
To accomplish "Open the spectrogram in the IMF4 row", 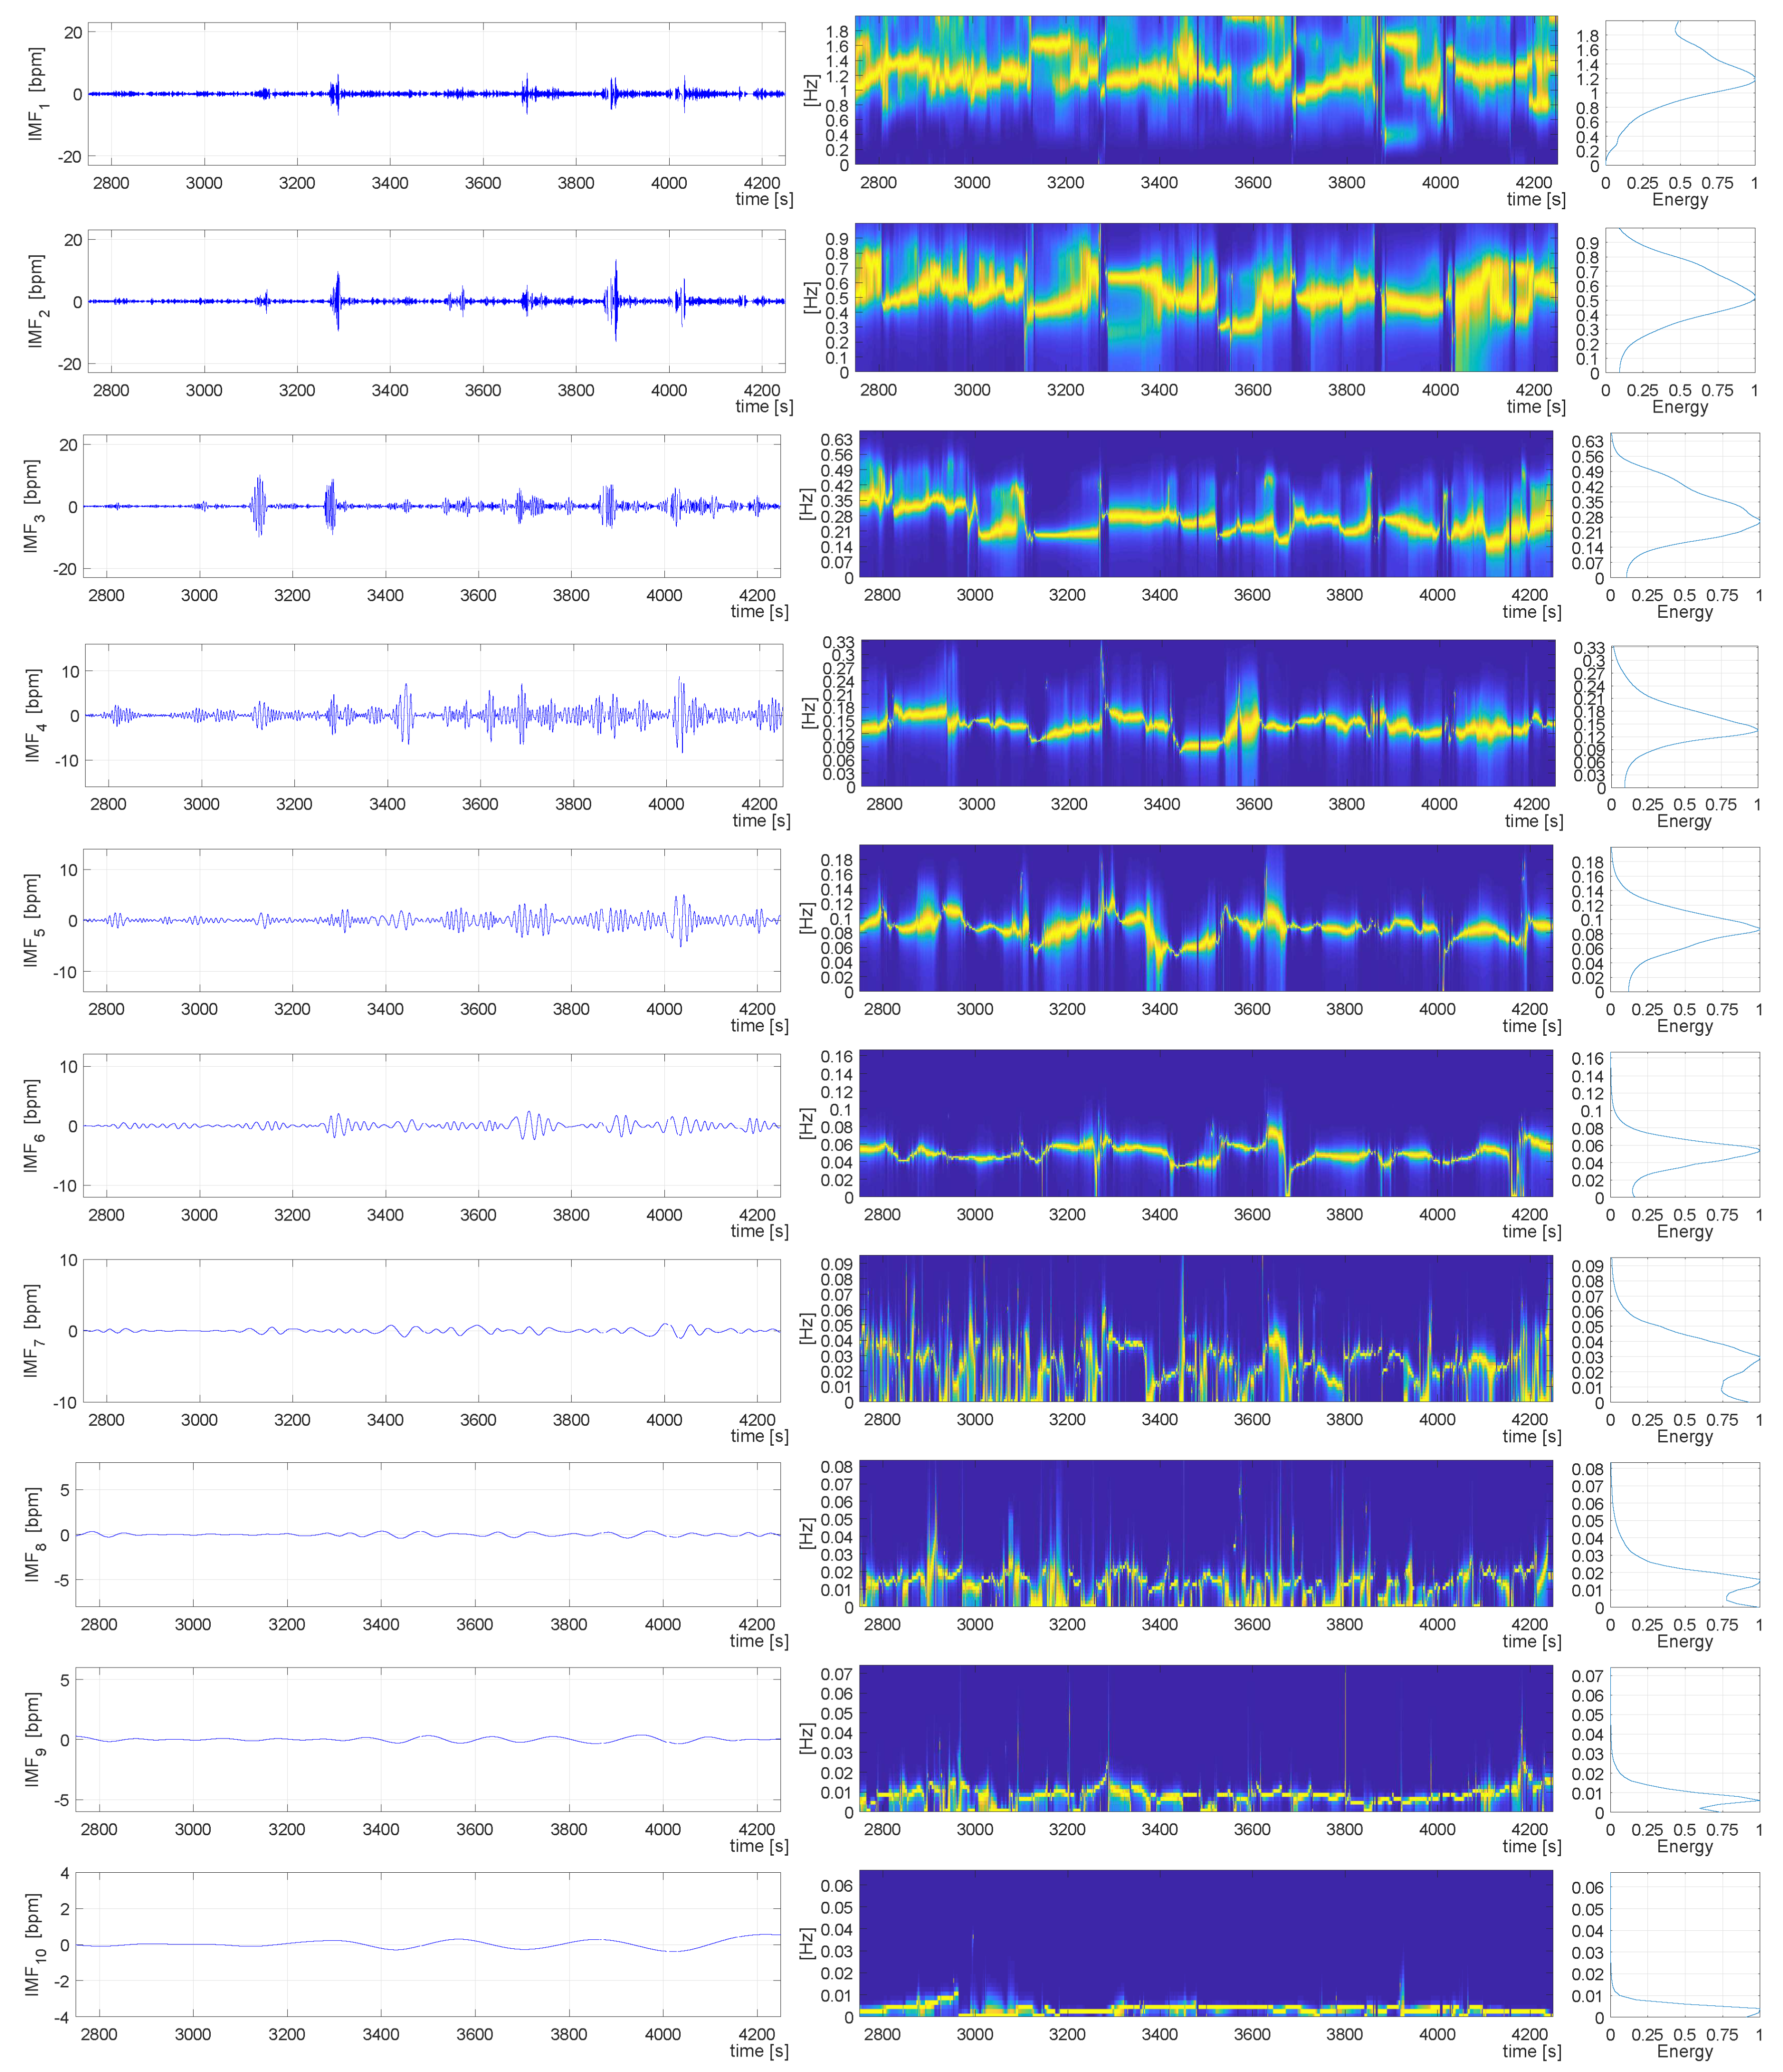I will (x=1208, y=713).
